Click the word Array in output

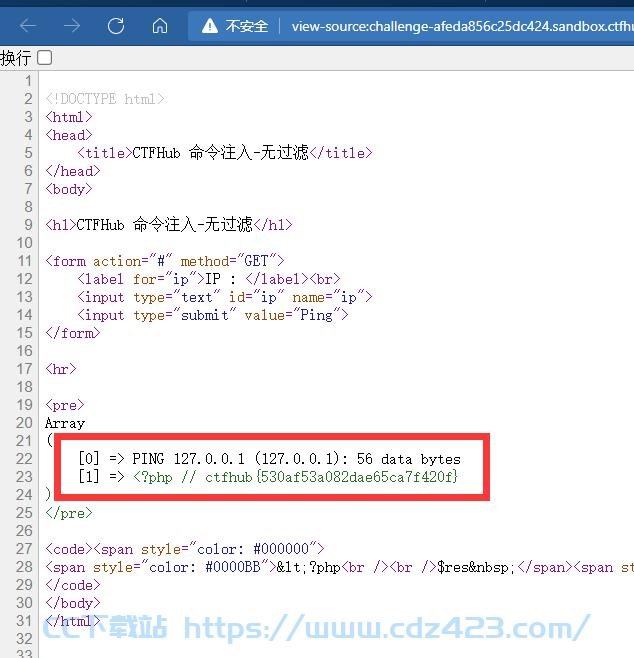pyautogui.click(x=65, y=423)
